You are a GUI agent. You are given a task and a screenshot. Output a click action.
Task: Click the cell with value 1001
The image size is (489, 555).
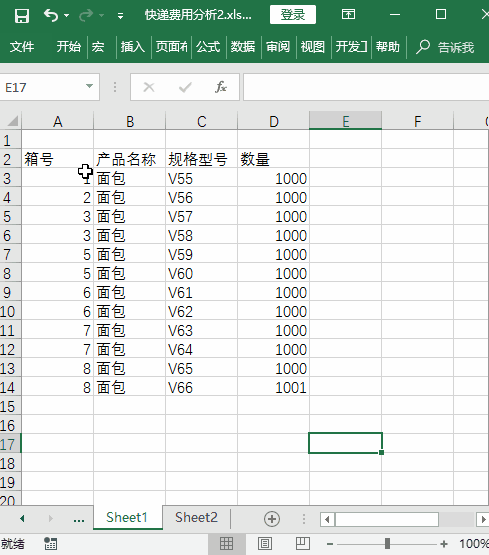[x=274, y=387]
